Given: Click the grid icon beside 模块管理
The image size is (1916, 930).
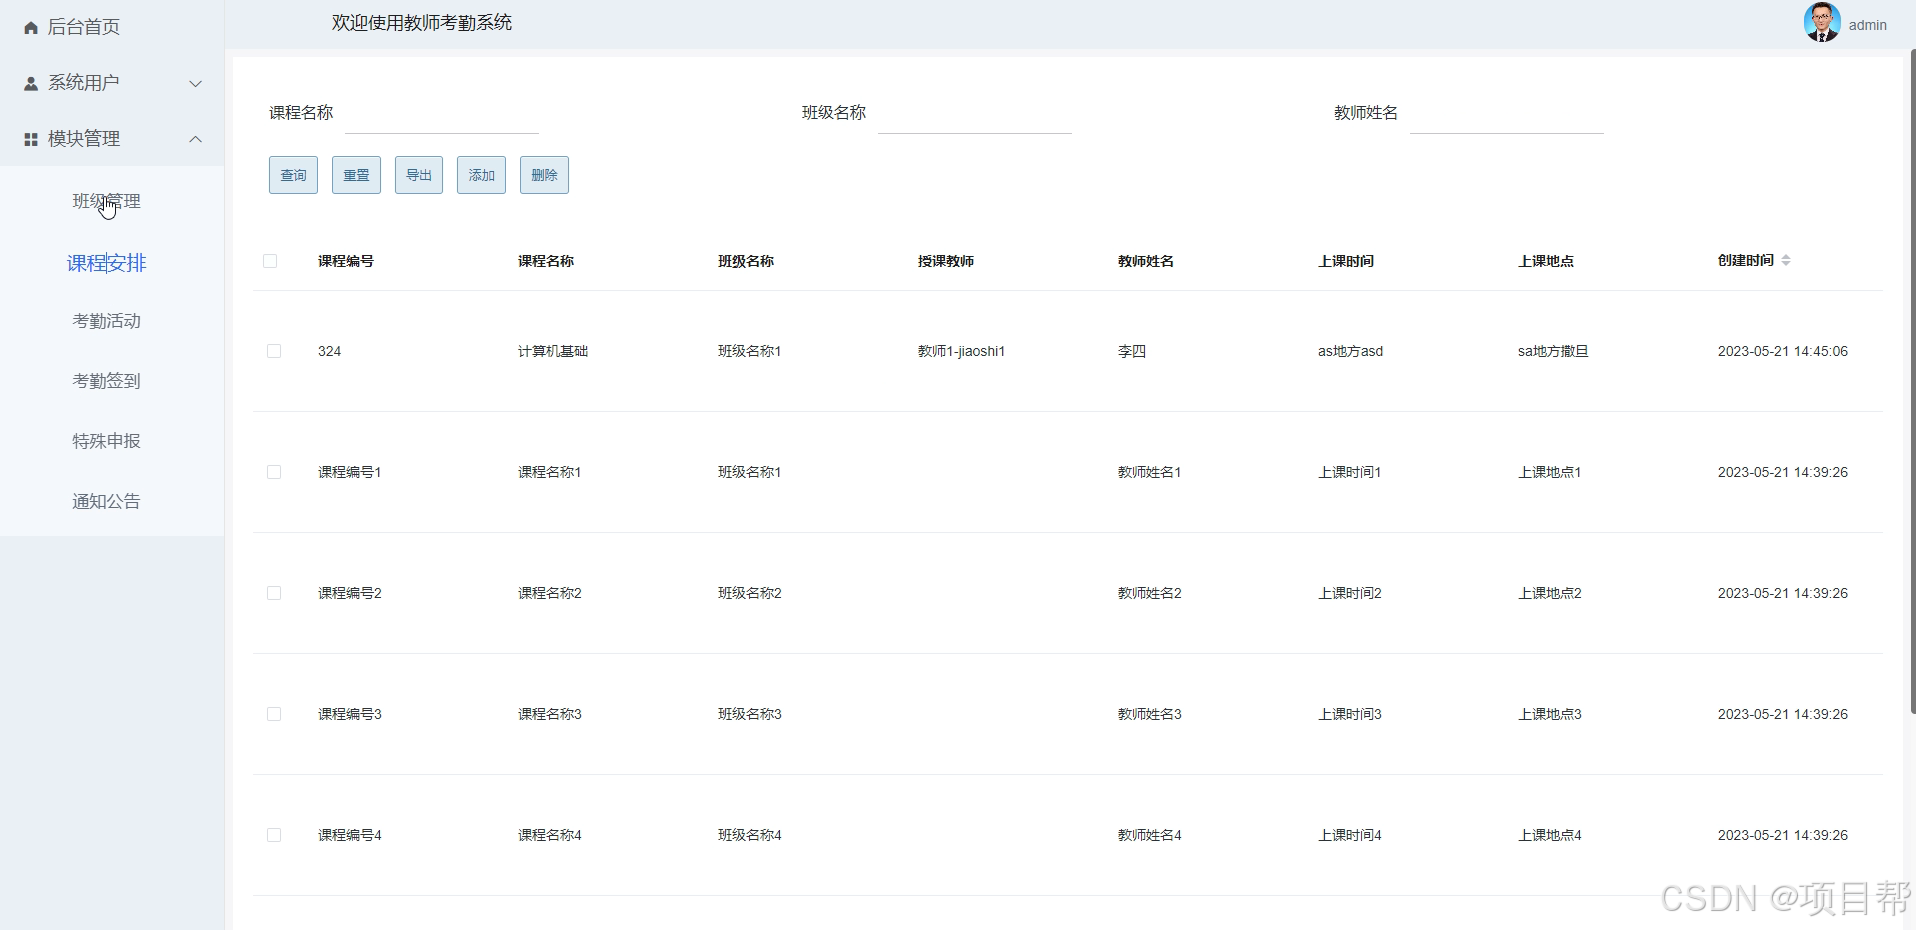Looking at the screenshot, I should pyautogui.click(x=31, y=140).
